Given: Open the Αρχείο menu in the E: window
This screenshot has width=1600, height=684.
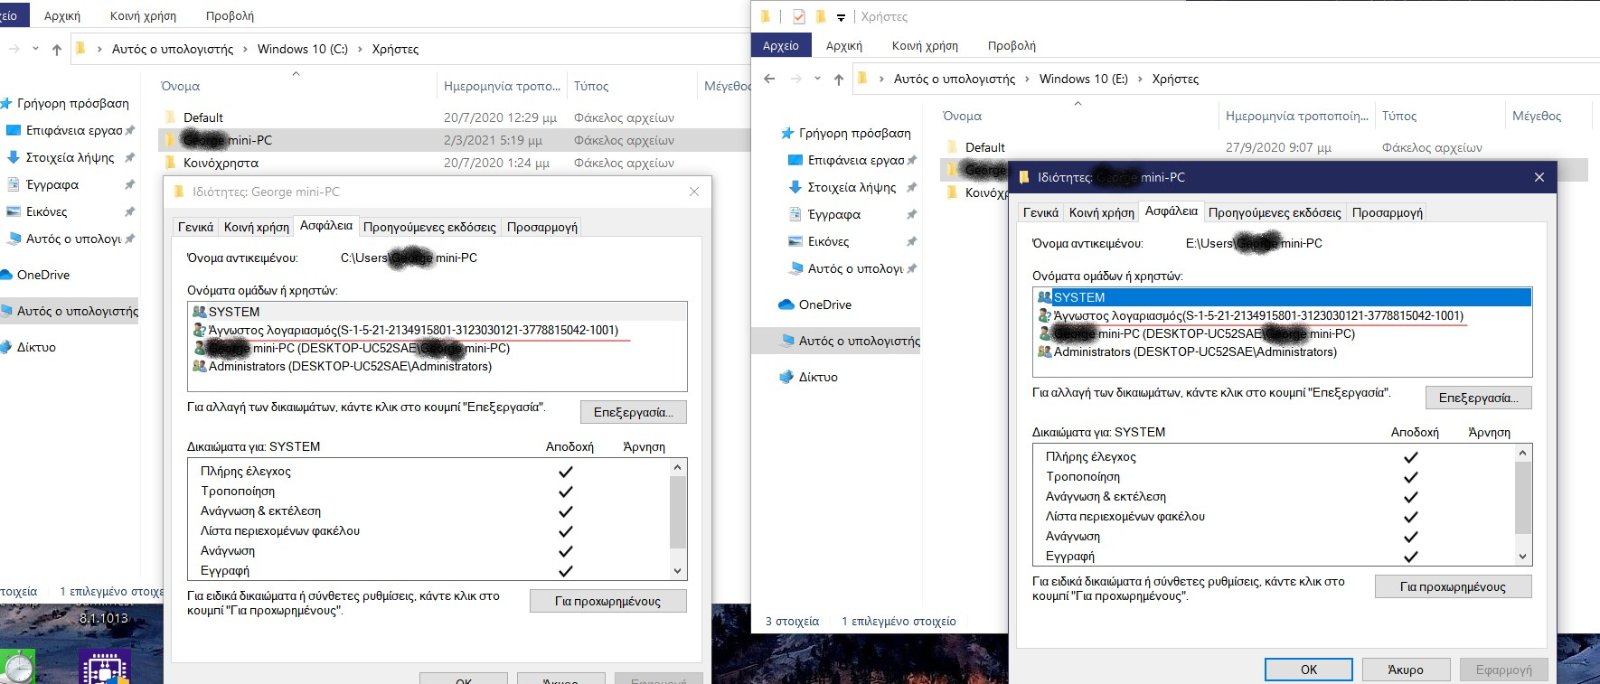Looking at the screenshot, I should click(x=780, y=46).
